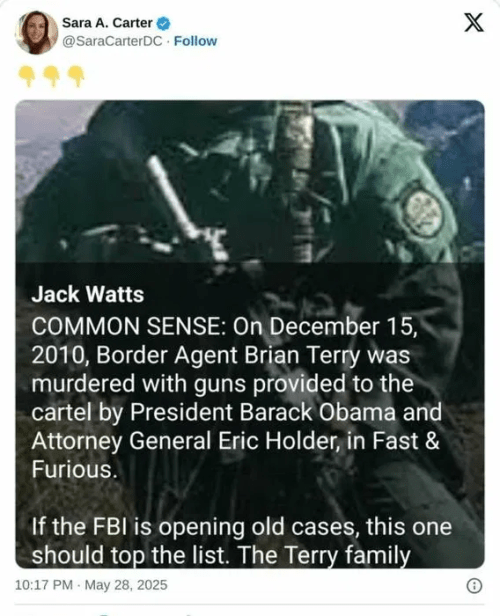Image resolution: width=500 pixels, height=616 pixels.
Task: Open the Sara A. Carter display name
Action: tap(107, 23)
